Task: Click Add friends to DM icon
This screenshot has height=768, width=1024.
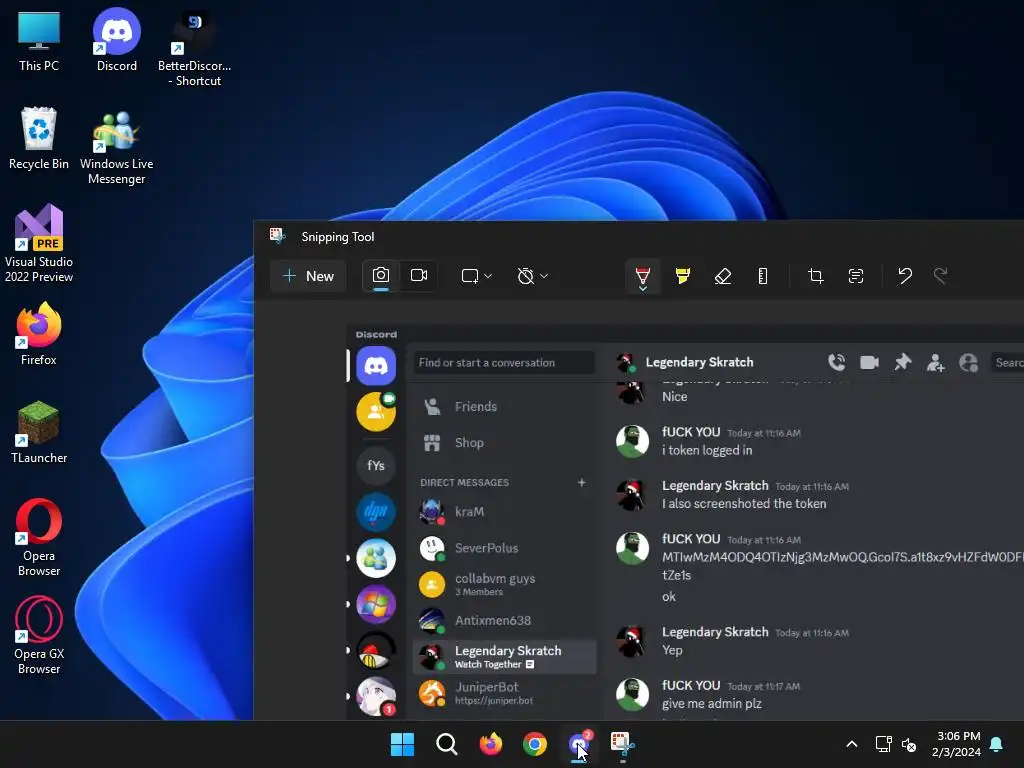Action: 935,362
